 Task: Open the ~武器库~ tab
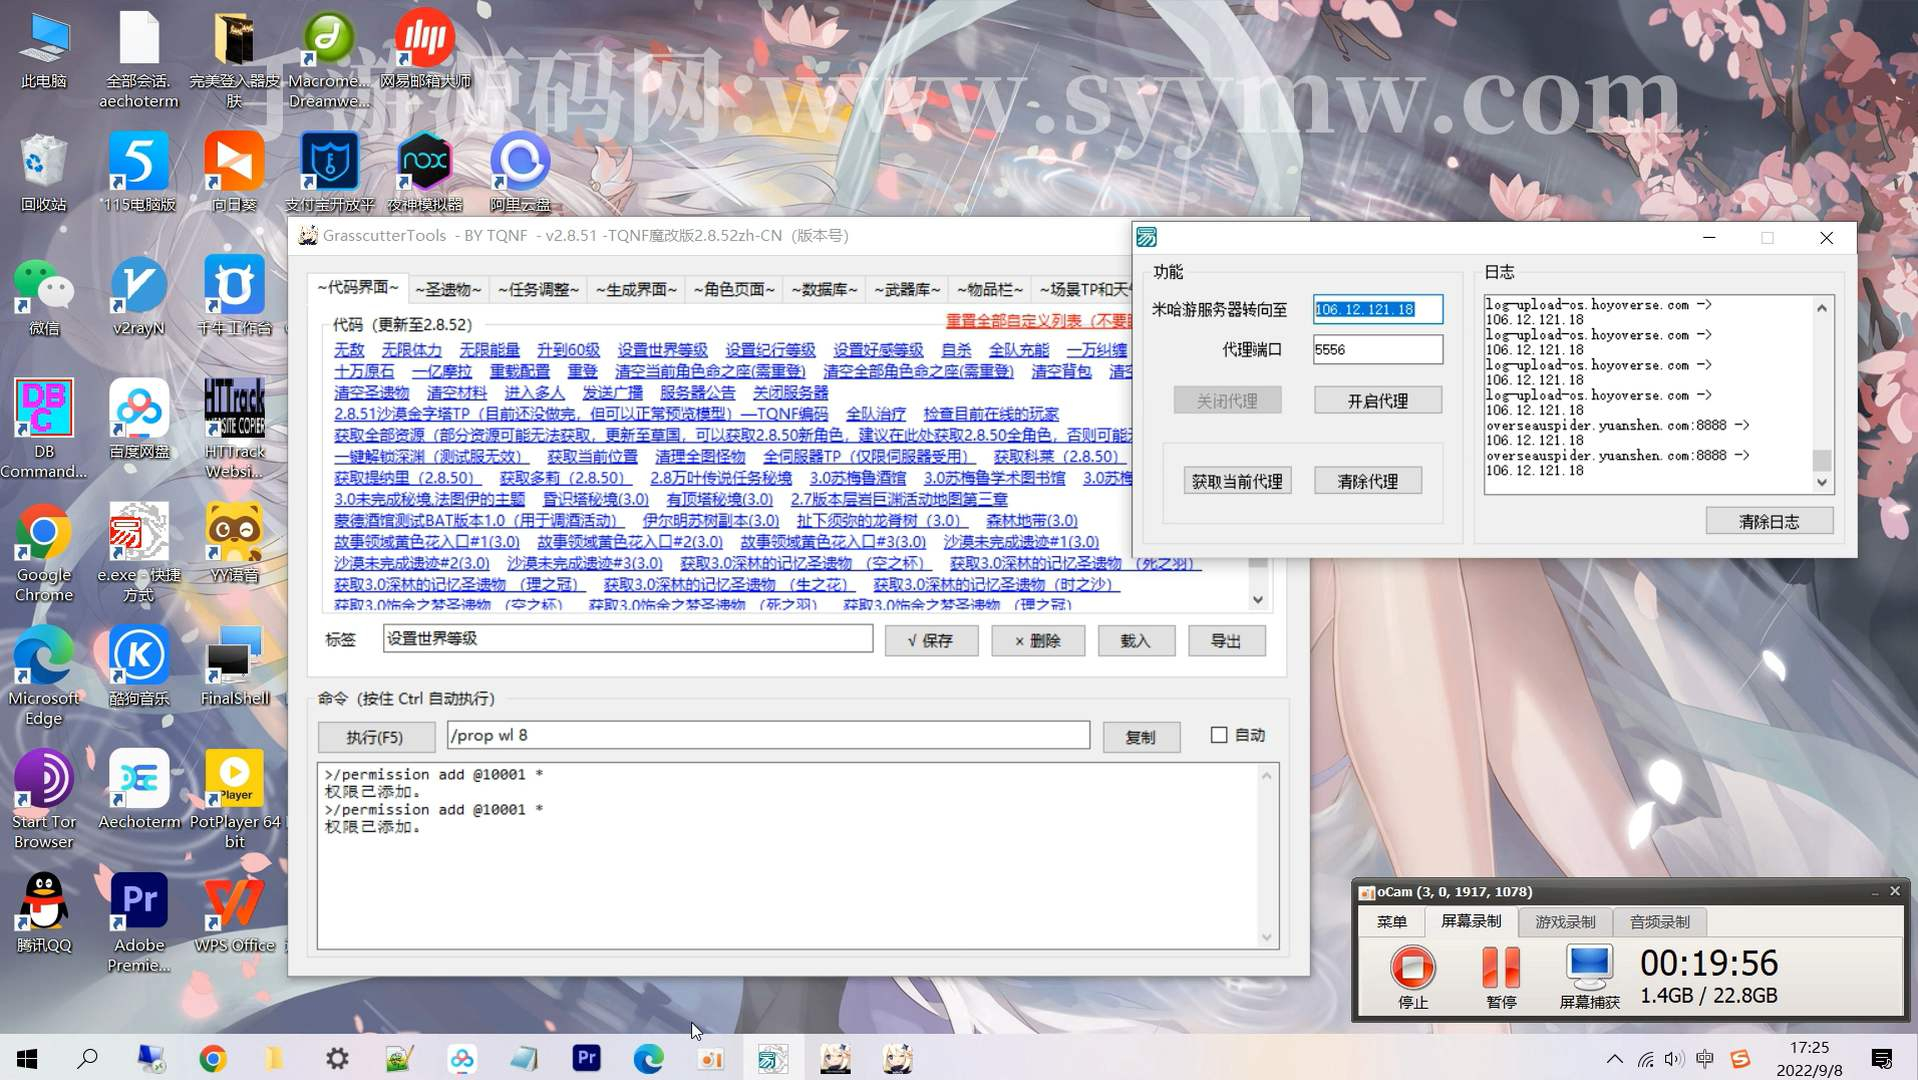coord(907,289)
